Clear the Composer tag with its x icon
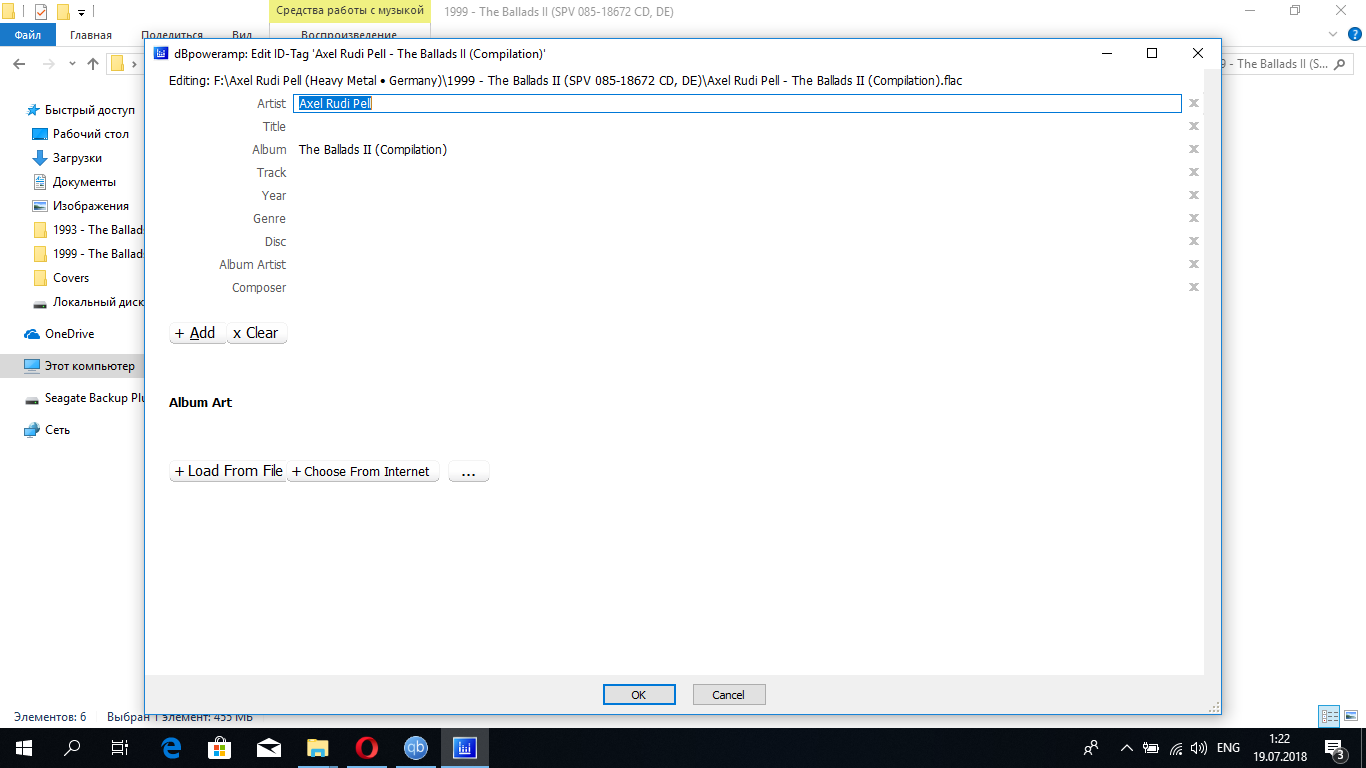The image size is (1366, 768). tap(1193, 287)
